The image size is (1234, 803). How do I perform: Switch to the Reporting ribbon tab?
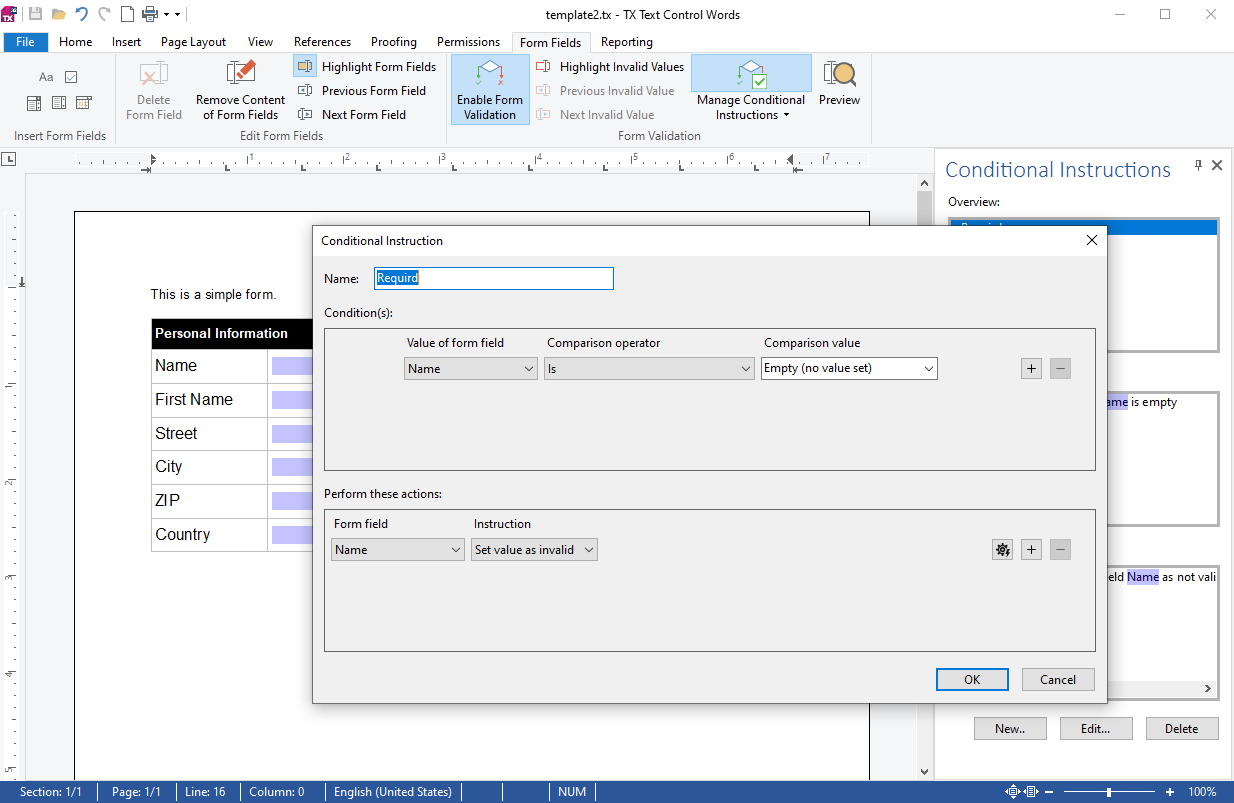tap(627, 42)
